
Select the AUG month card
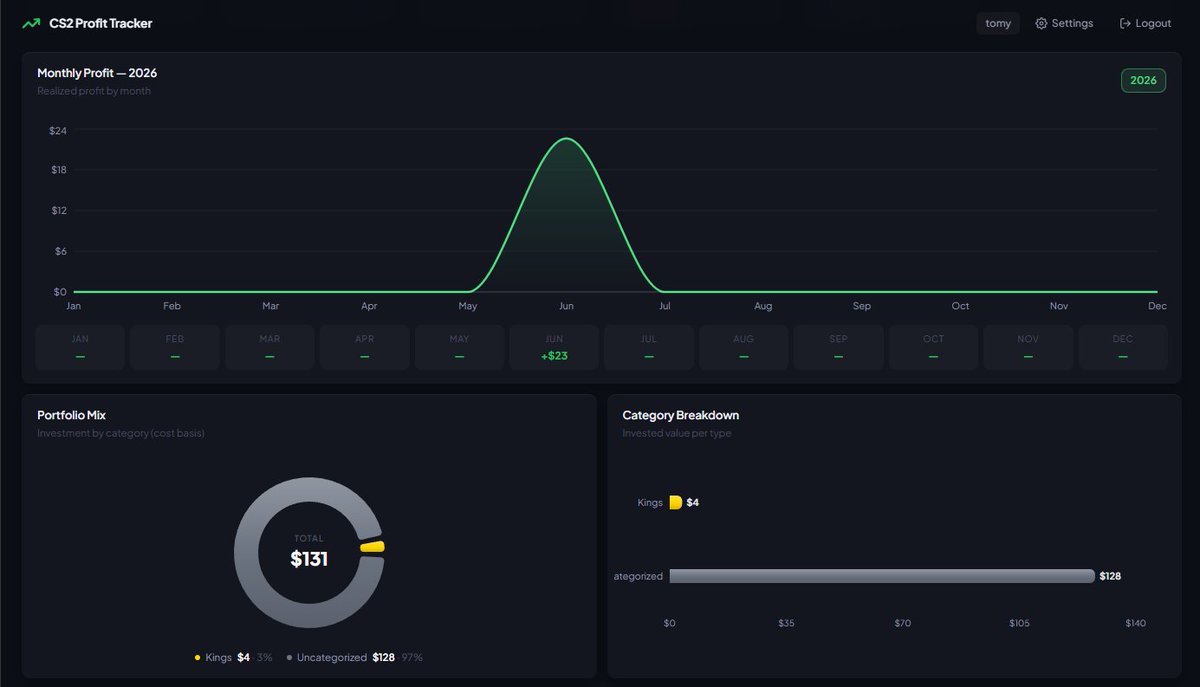tap(744, 347)
